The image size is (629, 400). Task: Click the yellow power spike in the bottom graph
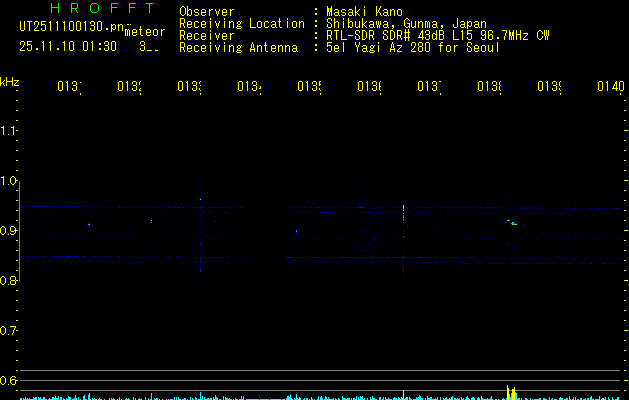click(511, 392)
